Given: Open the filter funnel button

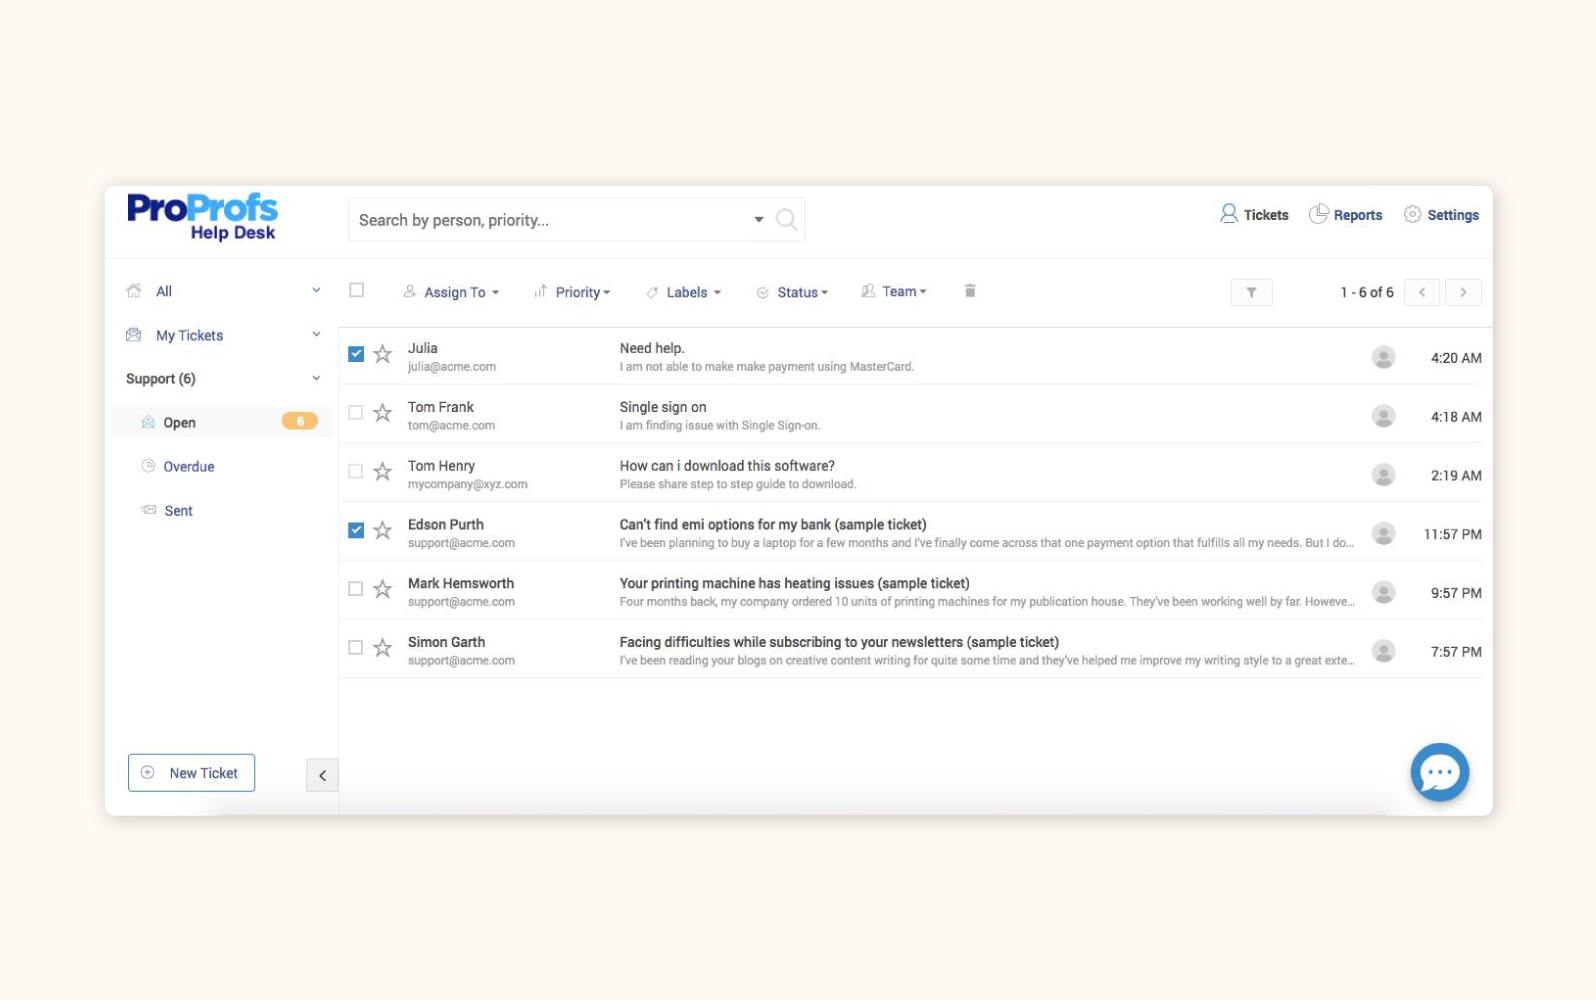Looking at the screenshot, I should tap(1251, 292).
